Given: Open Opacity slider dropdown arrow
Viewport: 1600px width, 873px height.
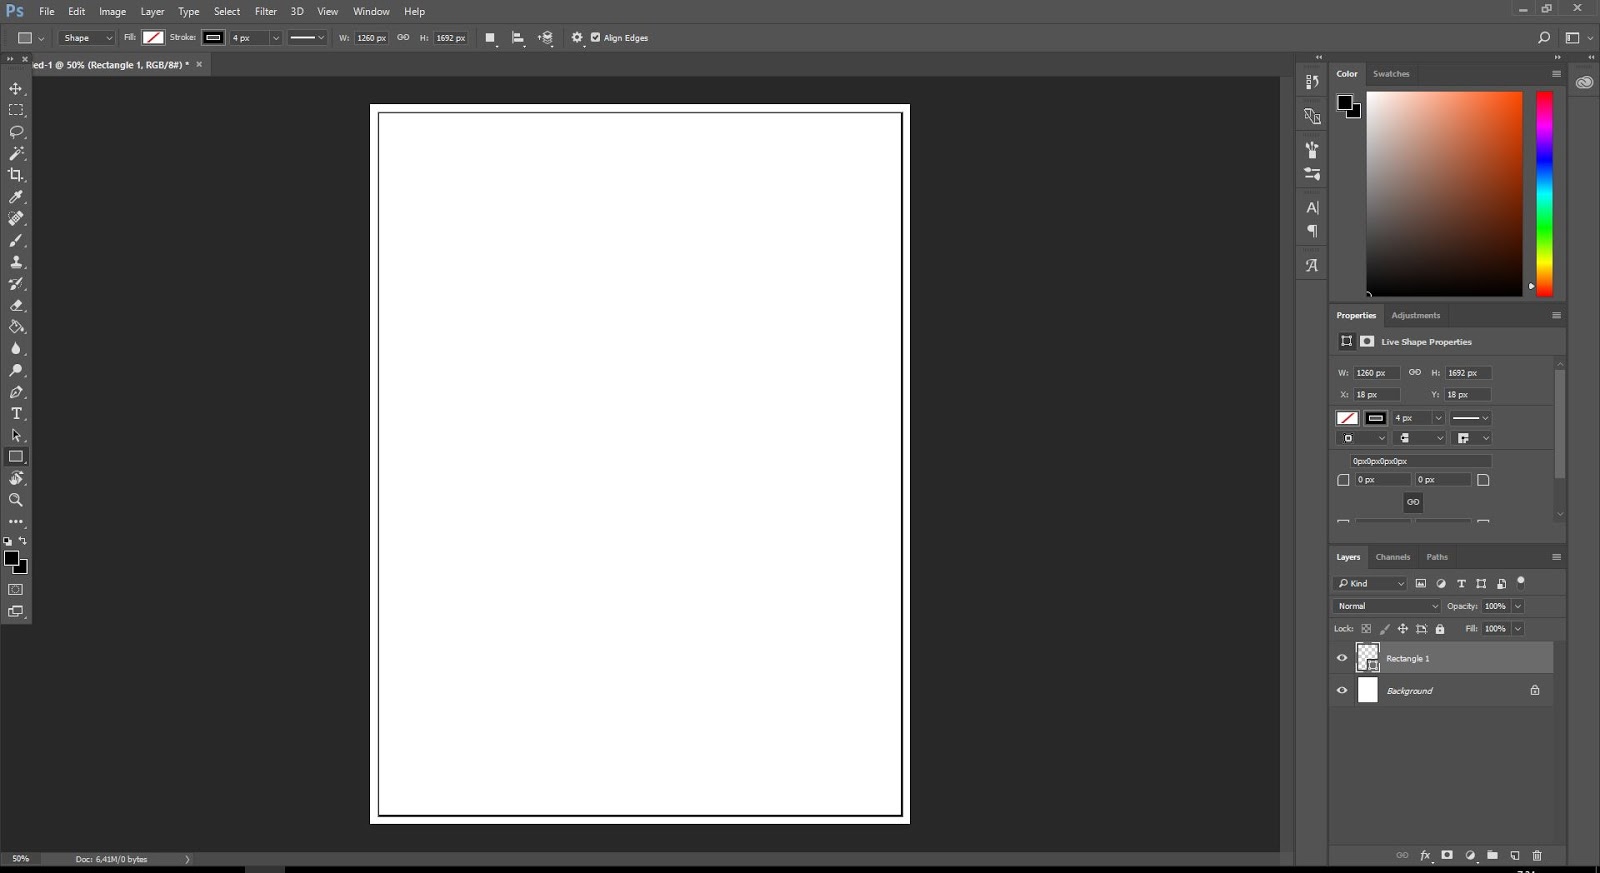Looking at the screenshot, I should 1518,606.
